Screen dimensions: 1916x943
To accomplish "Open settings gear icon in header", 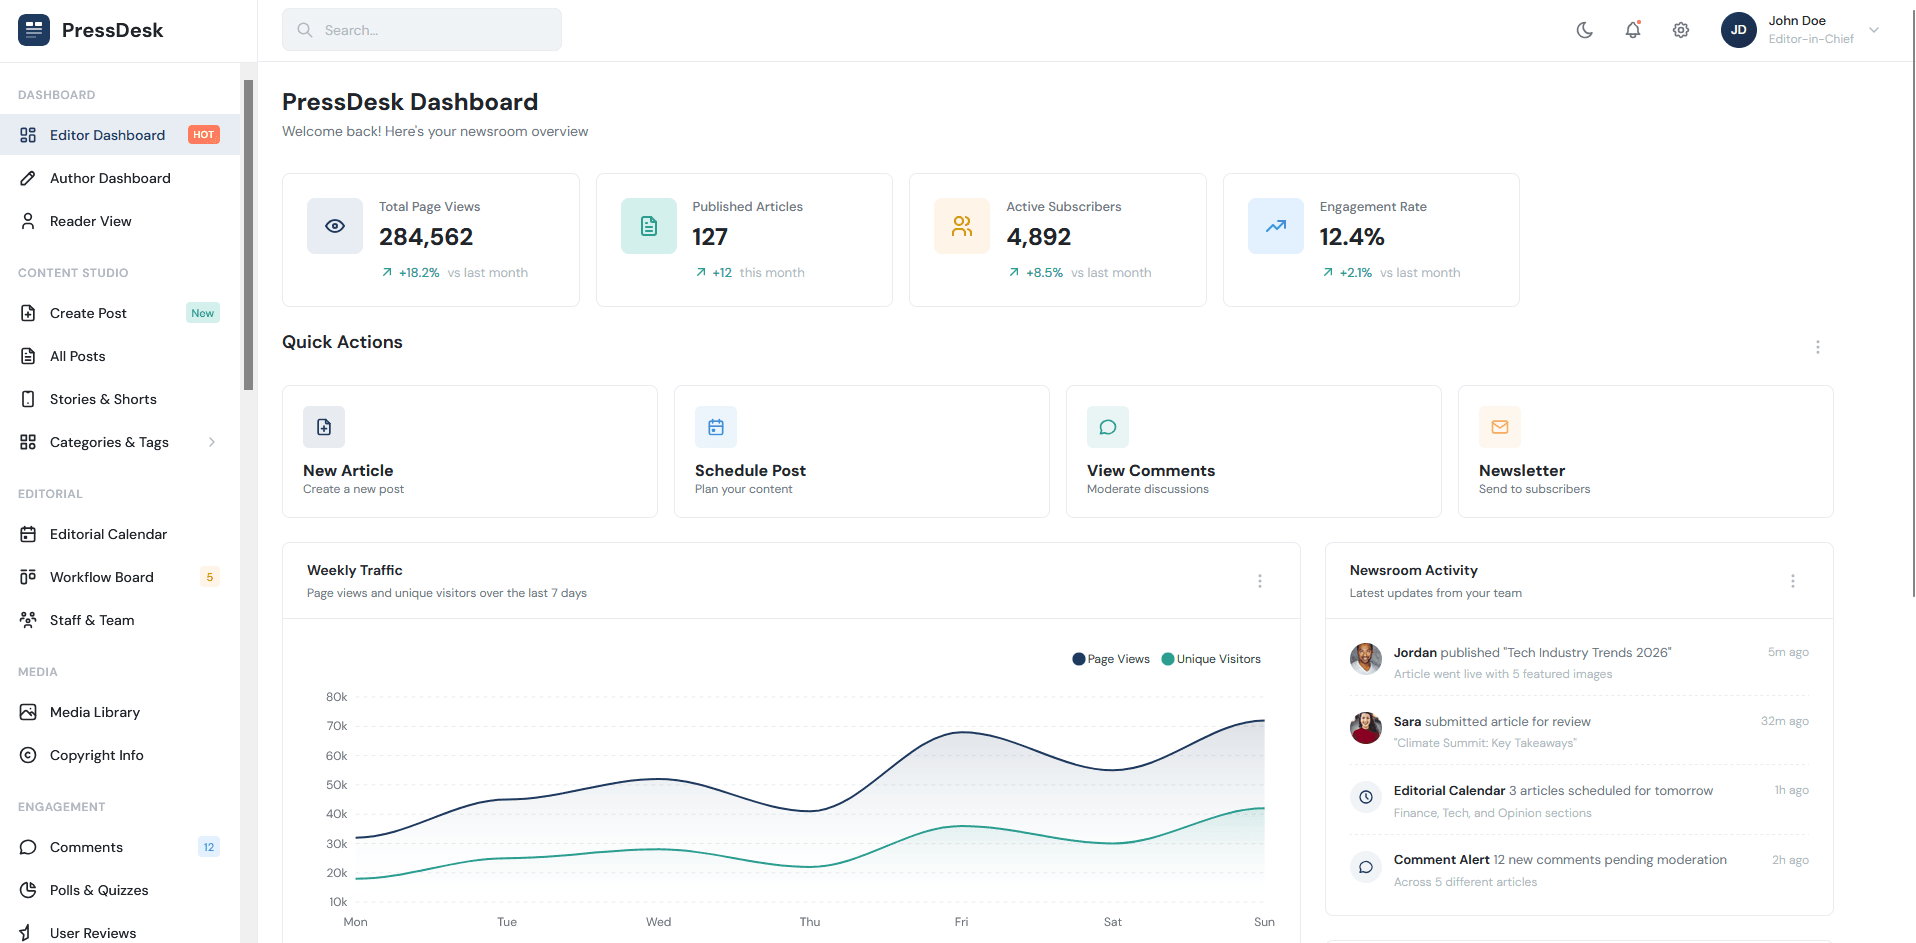I will click(x=1681, y=30).
